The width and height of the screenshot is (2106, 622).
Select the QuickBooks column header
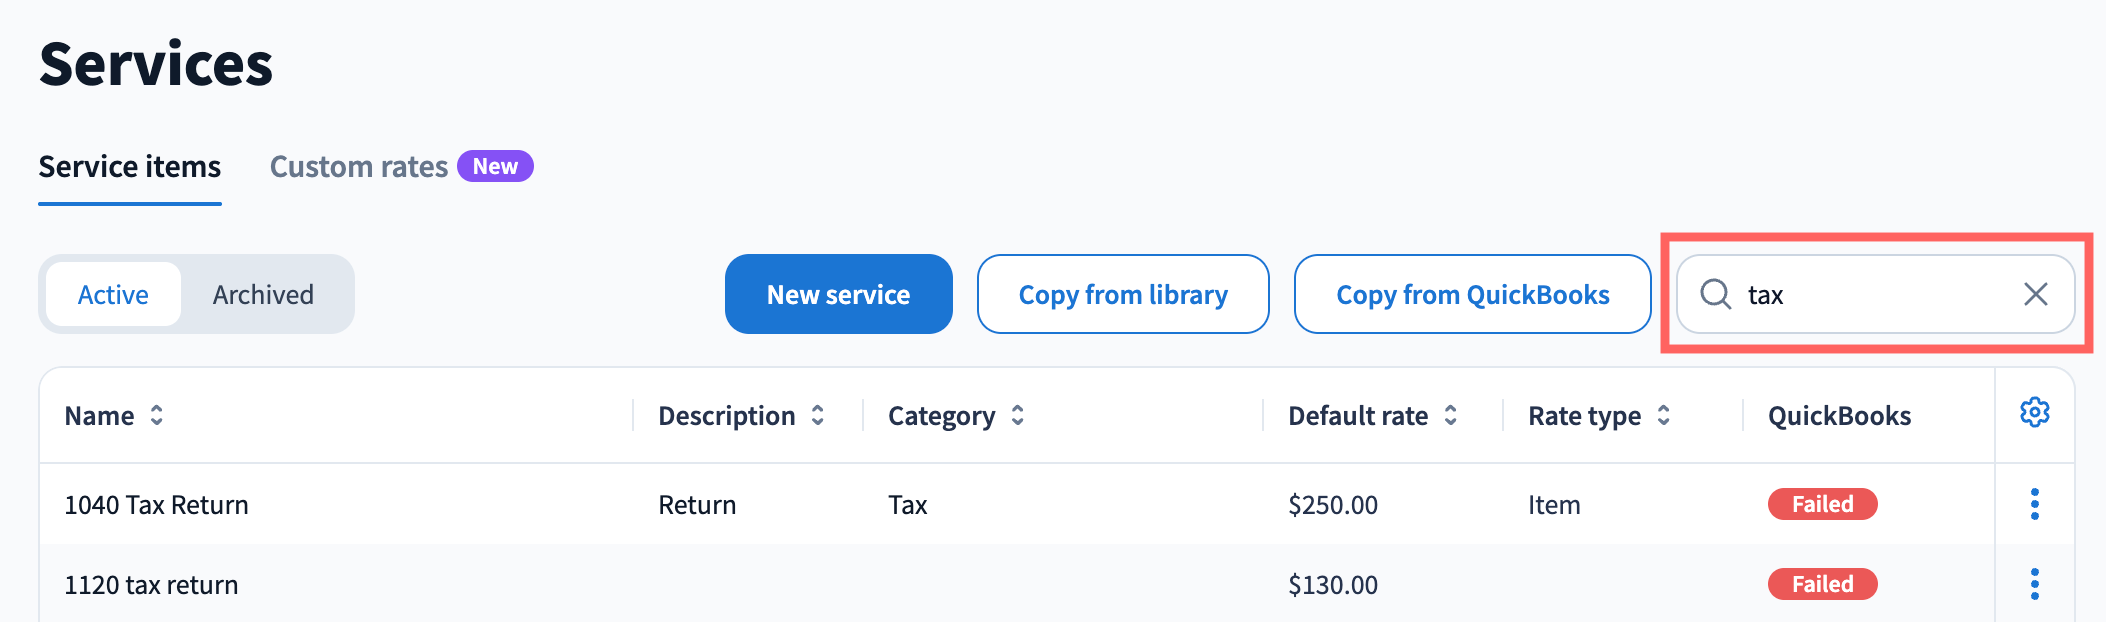coord(1839,416)
